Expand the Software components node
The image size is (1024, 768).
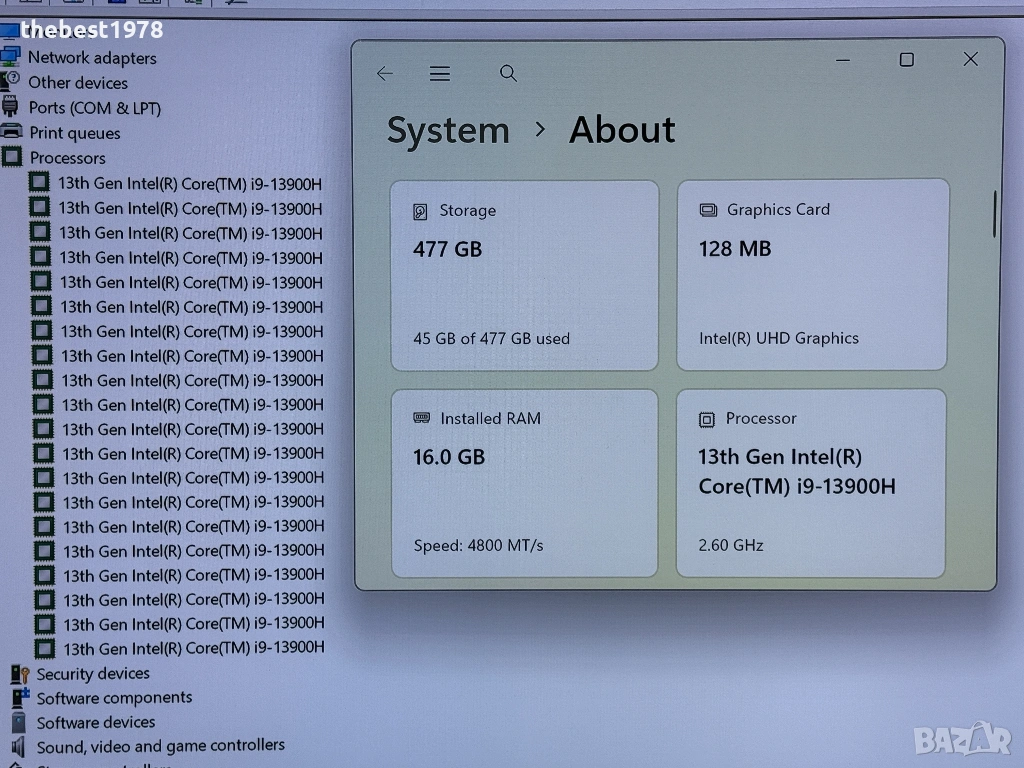pyautogui.click(x=114, y=698)
